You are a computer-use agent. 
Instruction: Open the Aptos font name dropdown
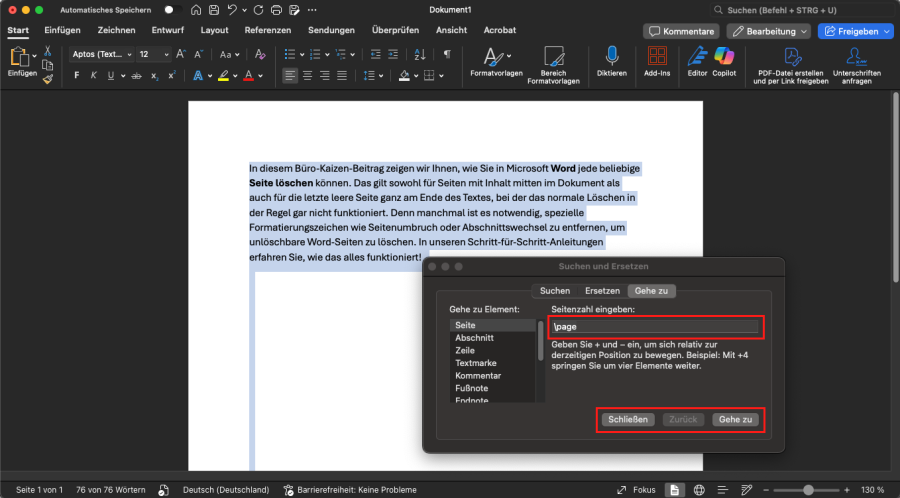pyautogui.click(x=100, y=54)
